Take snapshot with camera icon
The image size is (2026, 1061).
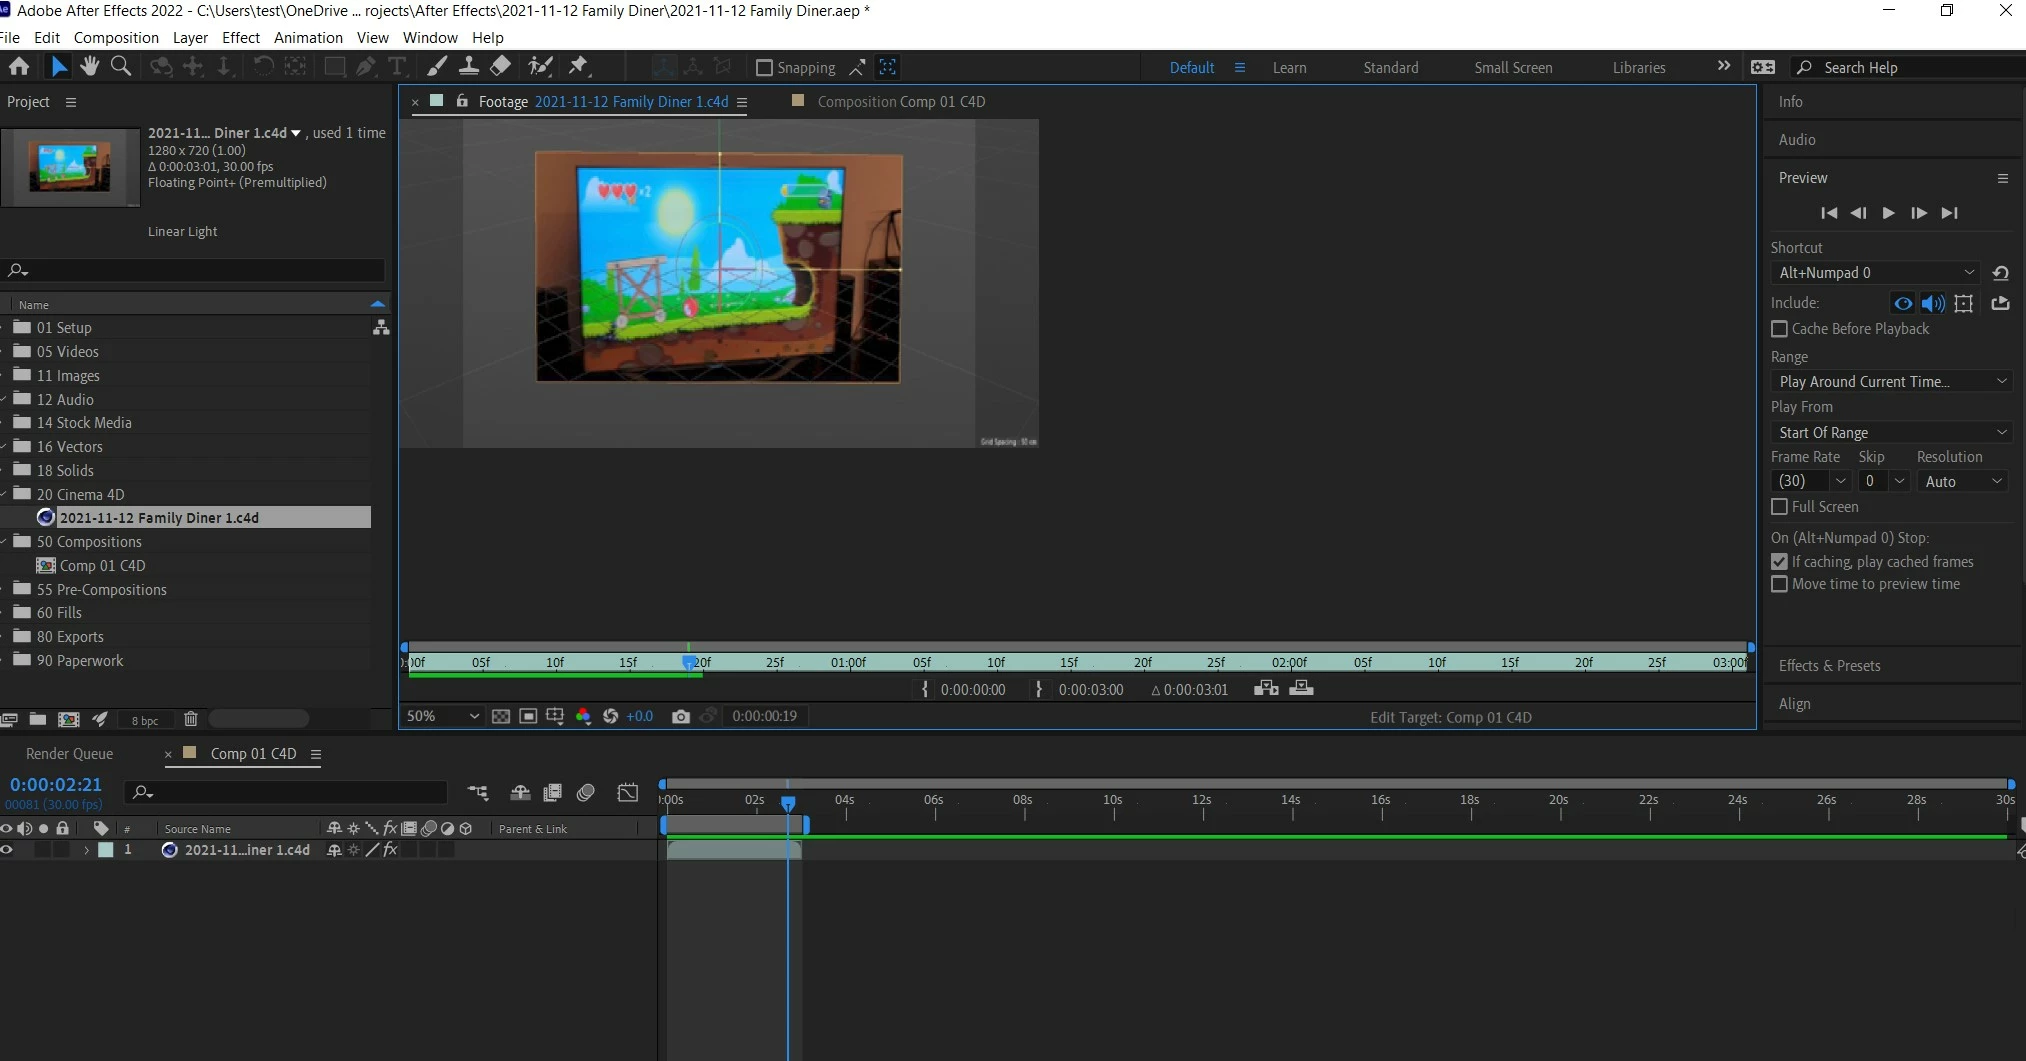pos(681,716)
